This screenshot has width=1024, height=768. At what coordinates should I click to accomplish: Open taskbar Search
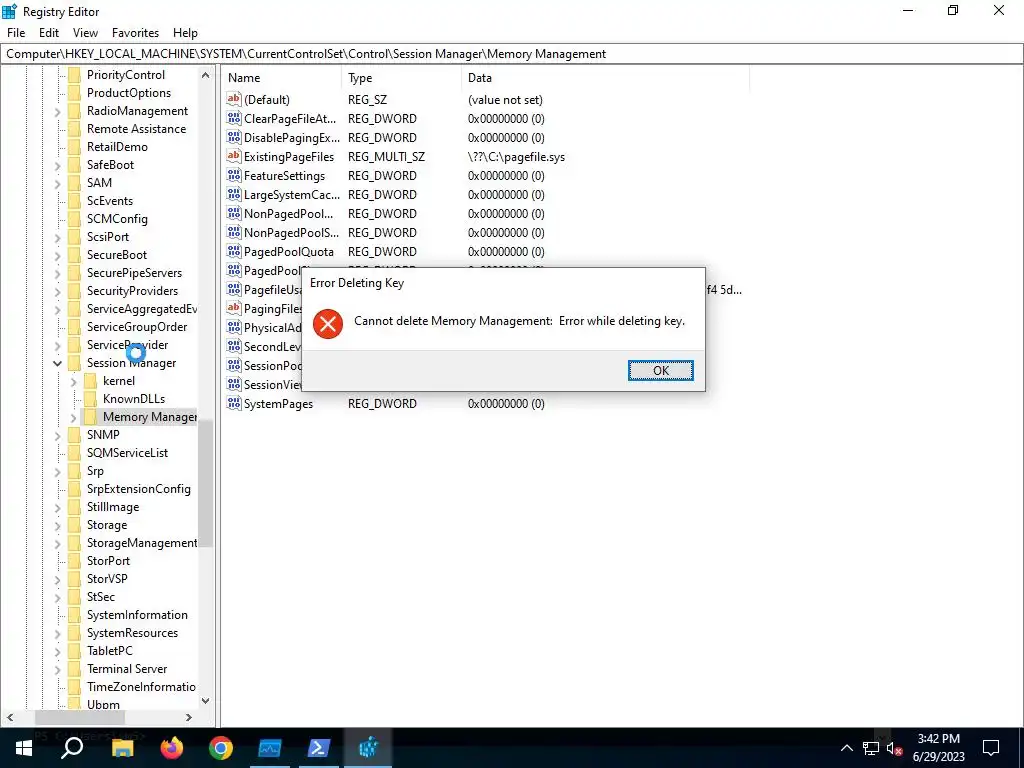[x=72, y=748]
